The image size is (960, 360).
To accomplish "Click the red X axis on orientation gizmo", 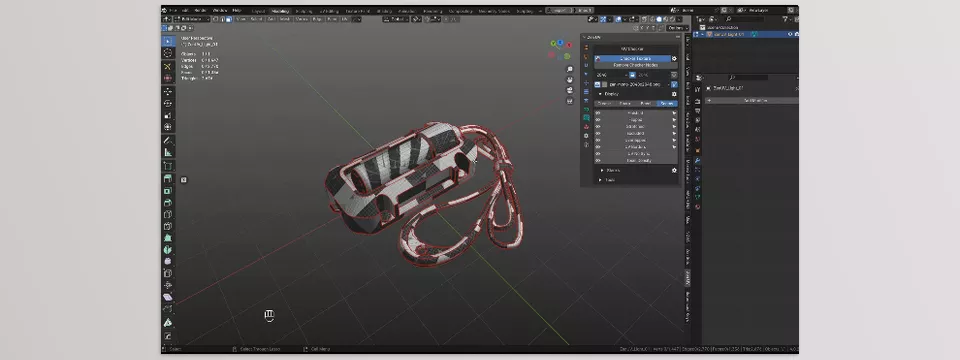I will coord(569,45).
